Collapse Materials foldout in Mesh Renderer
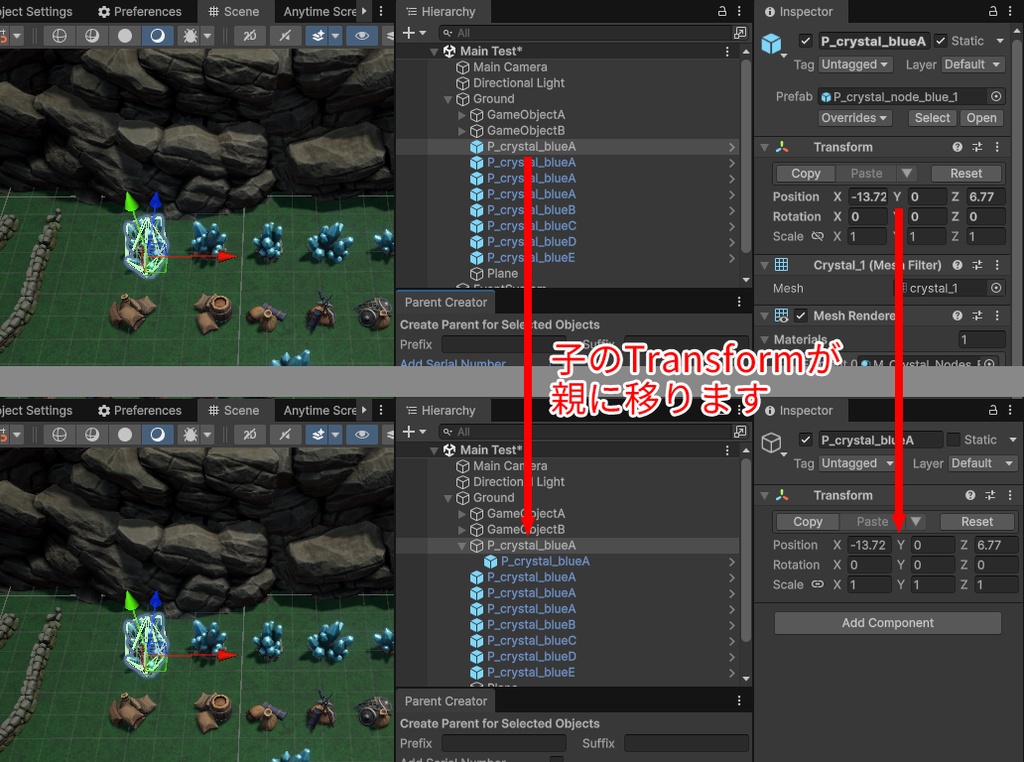Viewport: 1024px width, 762px height. pyautogui.click(x=765, y=340)
